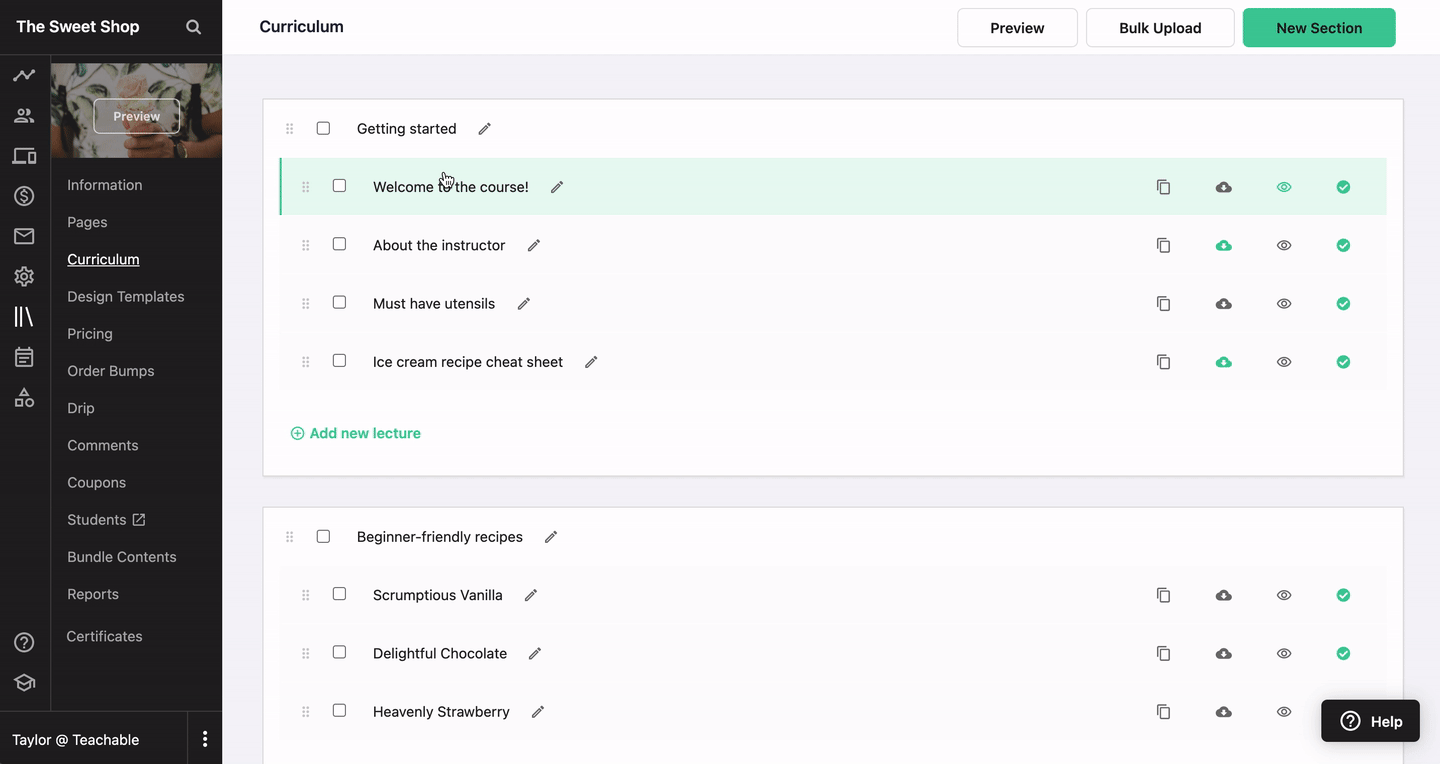
Task: Open the Sales dollar sidebar icon
Action: click(24, 196)
